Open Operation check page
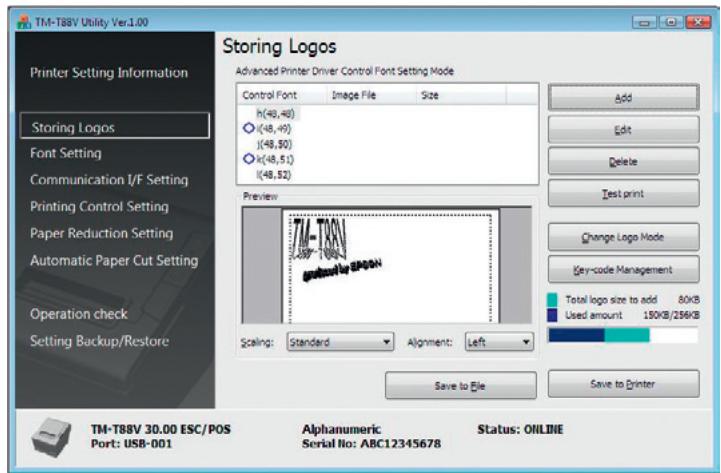Image resolution: width=721 pixels, height=473 pixels. pyautogui.click(x=79, y=314)
